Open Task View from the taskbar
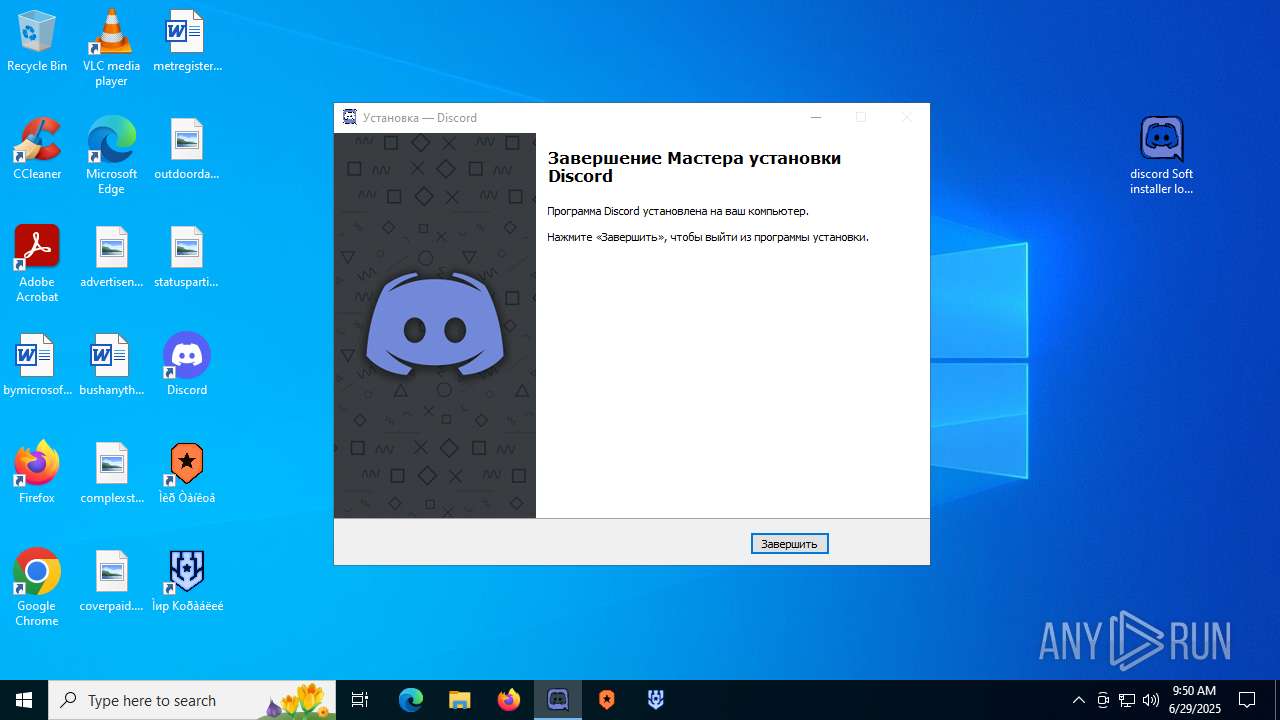Viewport: 1280px width, 720px height. 360,700
